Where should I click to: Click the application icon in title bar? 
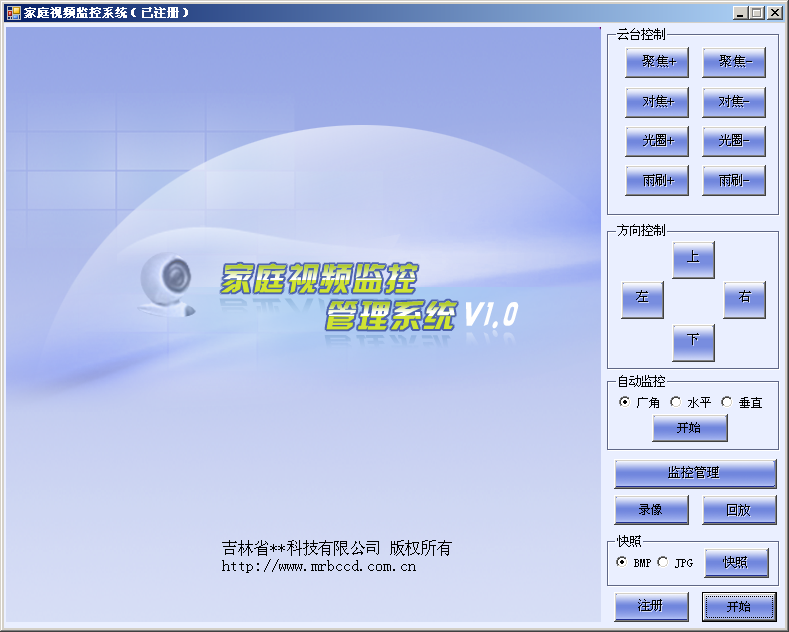tap(13, 13)
